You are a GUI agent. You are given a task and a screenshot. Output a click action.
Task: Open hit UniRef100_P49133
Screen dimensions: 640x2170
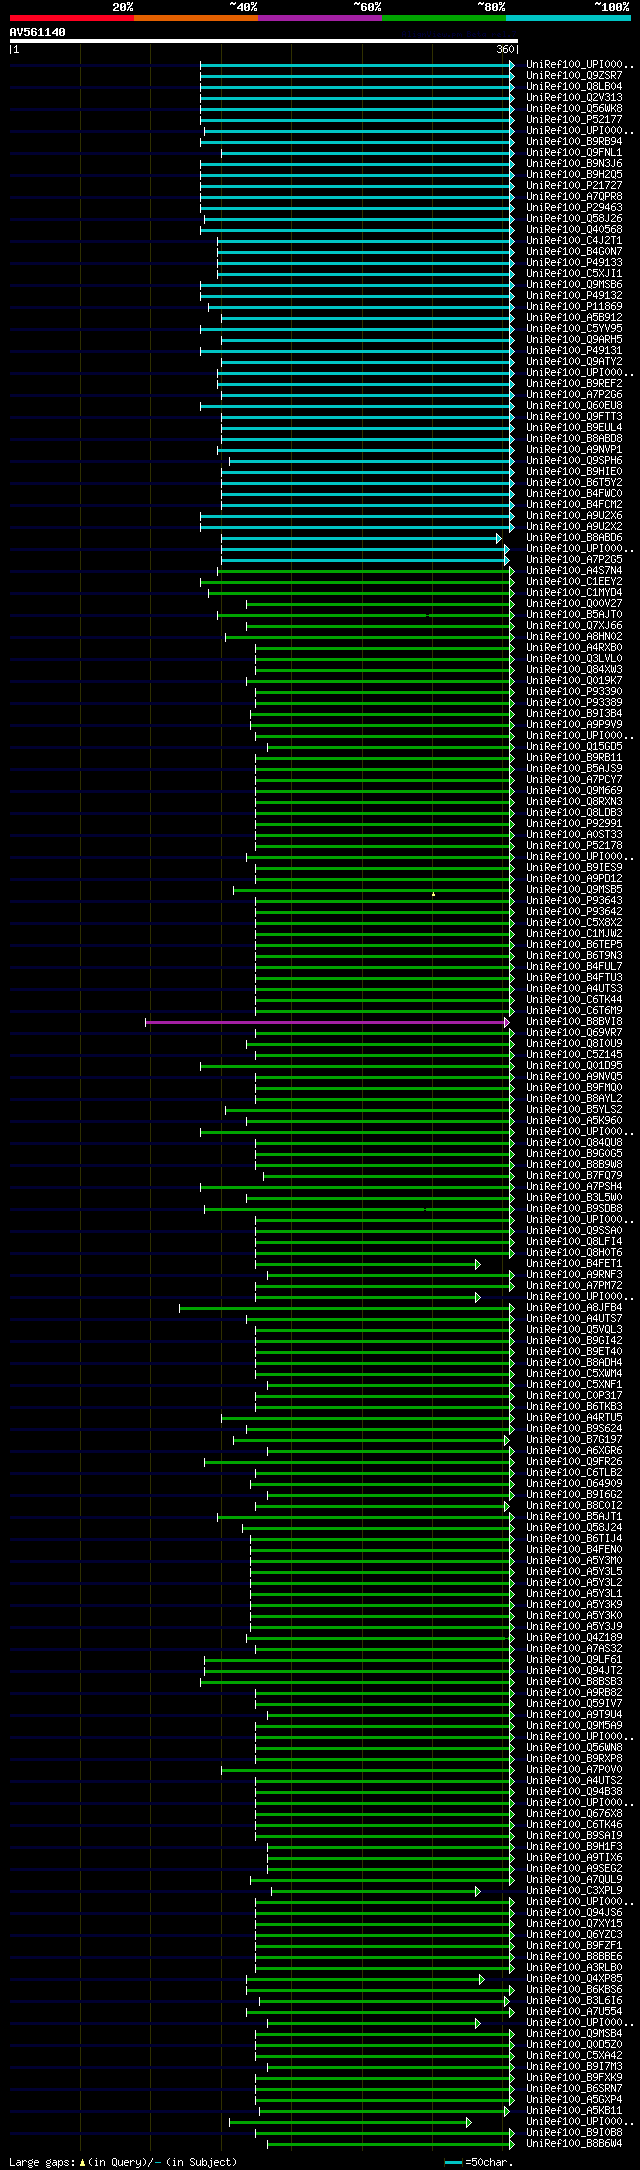click(574, 262)
